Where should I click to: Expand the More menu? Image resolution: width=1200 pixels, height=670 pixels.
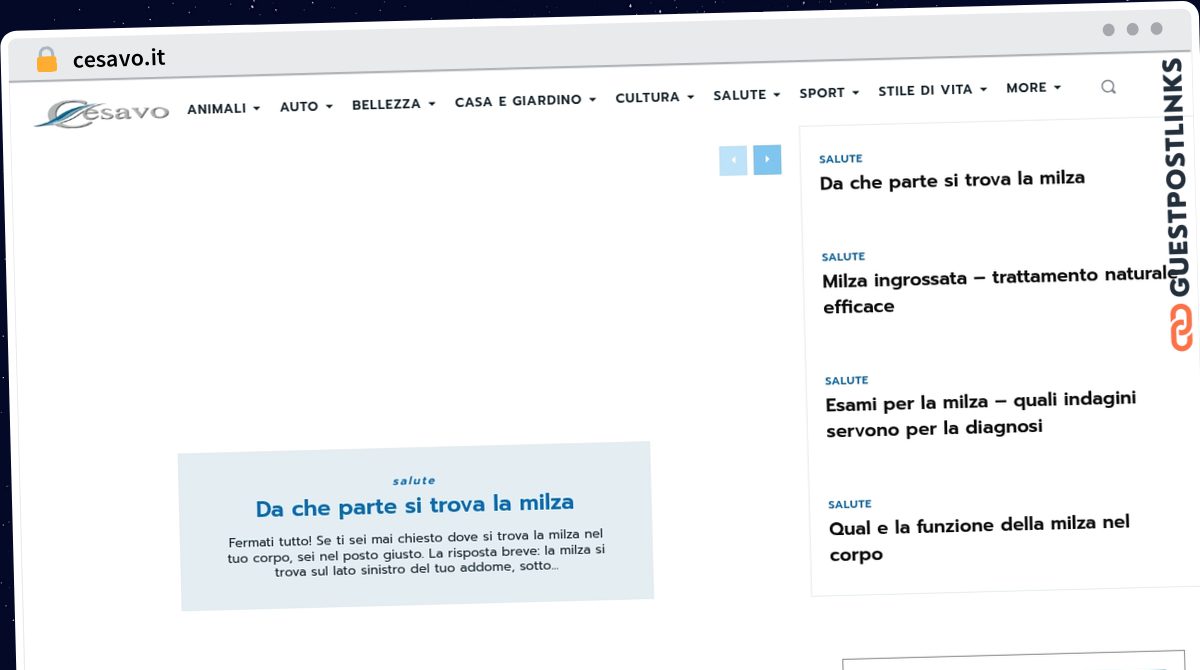1034,88
